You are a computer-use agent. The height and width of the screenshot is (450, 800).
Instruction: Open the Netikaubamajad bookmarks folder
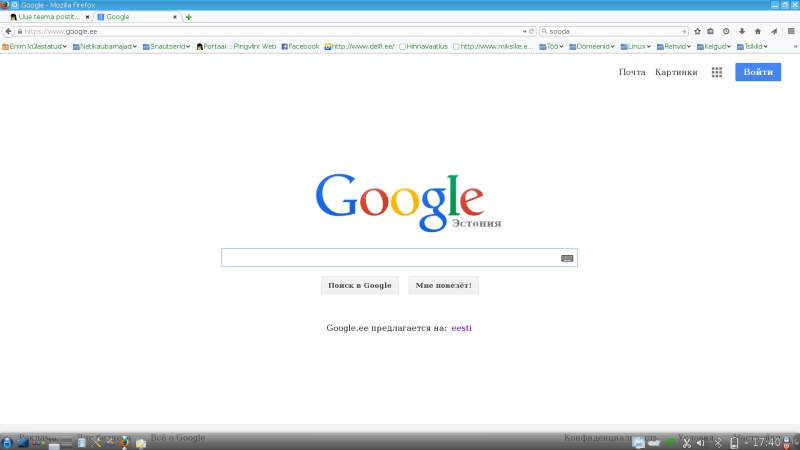[107, 46]
